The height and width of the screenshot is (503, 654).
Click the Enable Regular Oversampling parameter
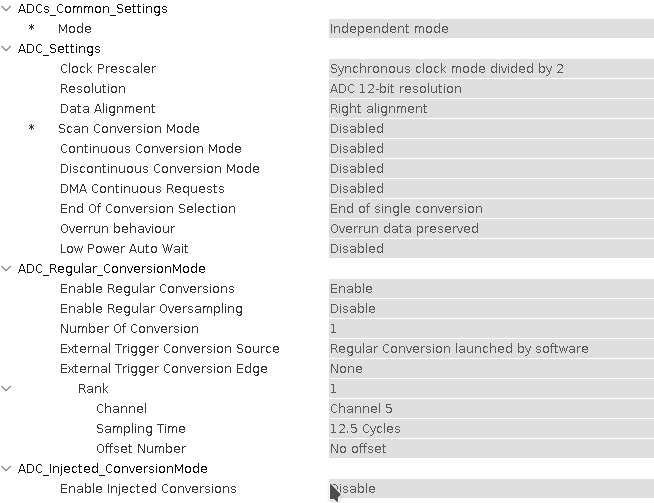pos(151,309)
